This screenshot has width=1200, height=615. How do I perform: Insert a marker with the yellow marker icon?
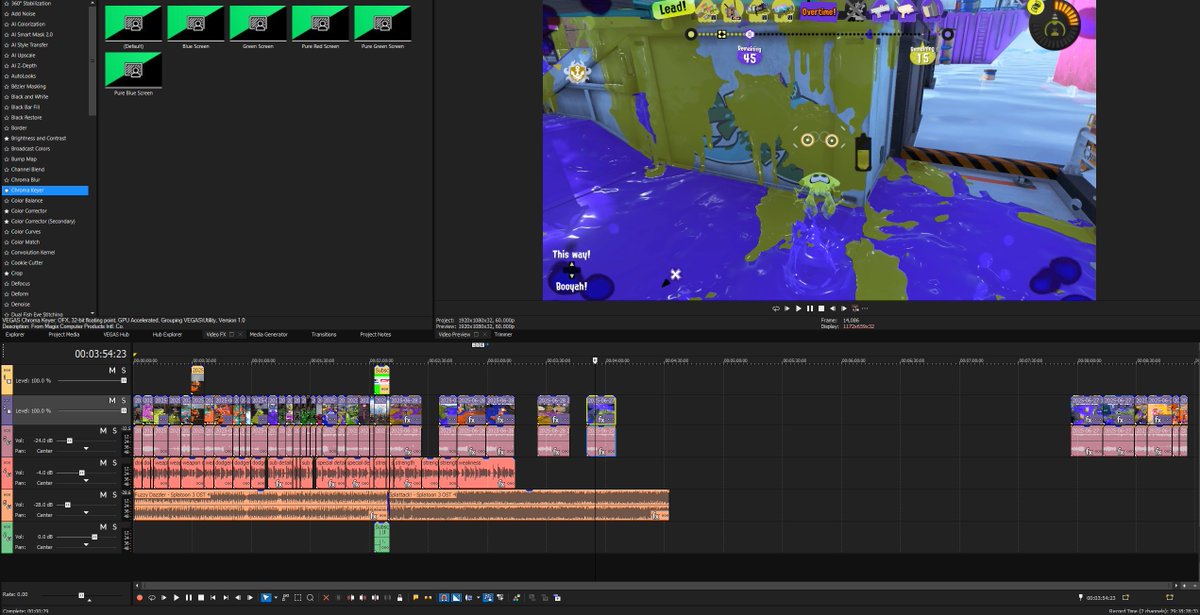point(415,598)
